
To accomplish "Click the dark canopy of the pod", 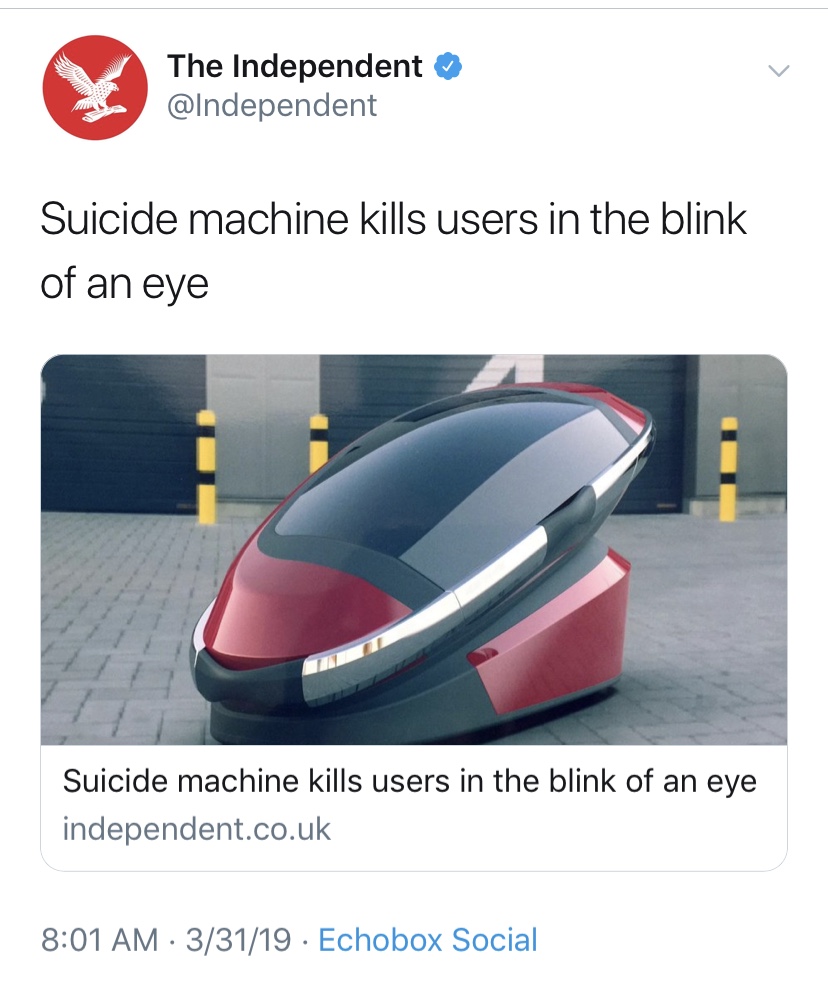I will (x=441, y=479).
